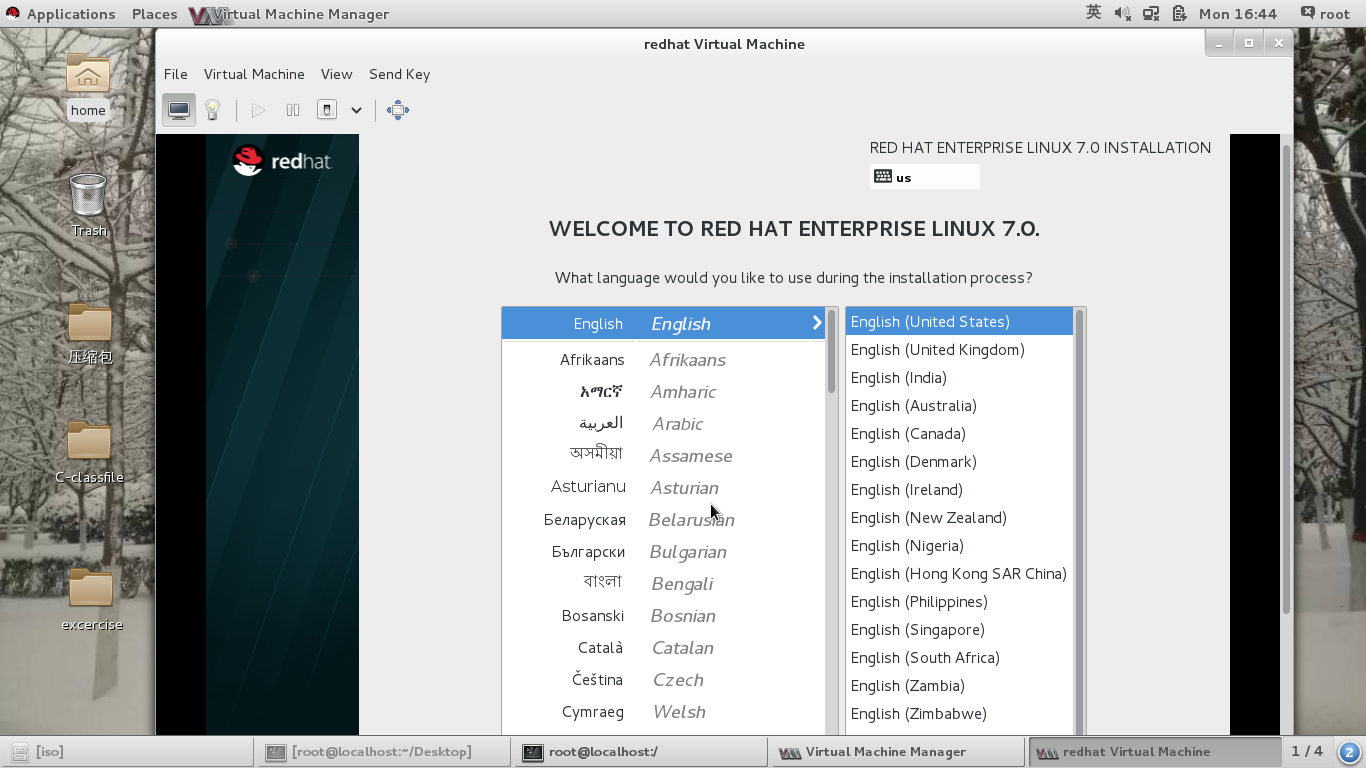Viewport: 1366px width, 768px height.
Task: Select Welsh language row
Action: pyautogui.click(x=663, y=712)
